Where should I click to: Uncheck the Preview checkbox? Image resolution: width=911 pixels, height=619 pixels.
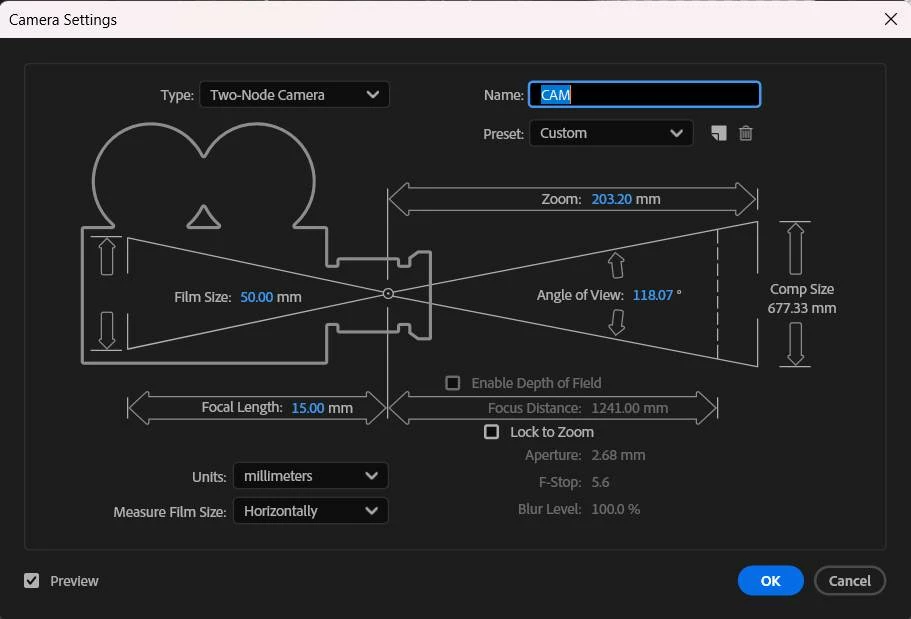click(x=31, y=581)
